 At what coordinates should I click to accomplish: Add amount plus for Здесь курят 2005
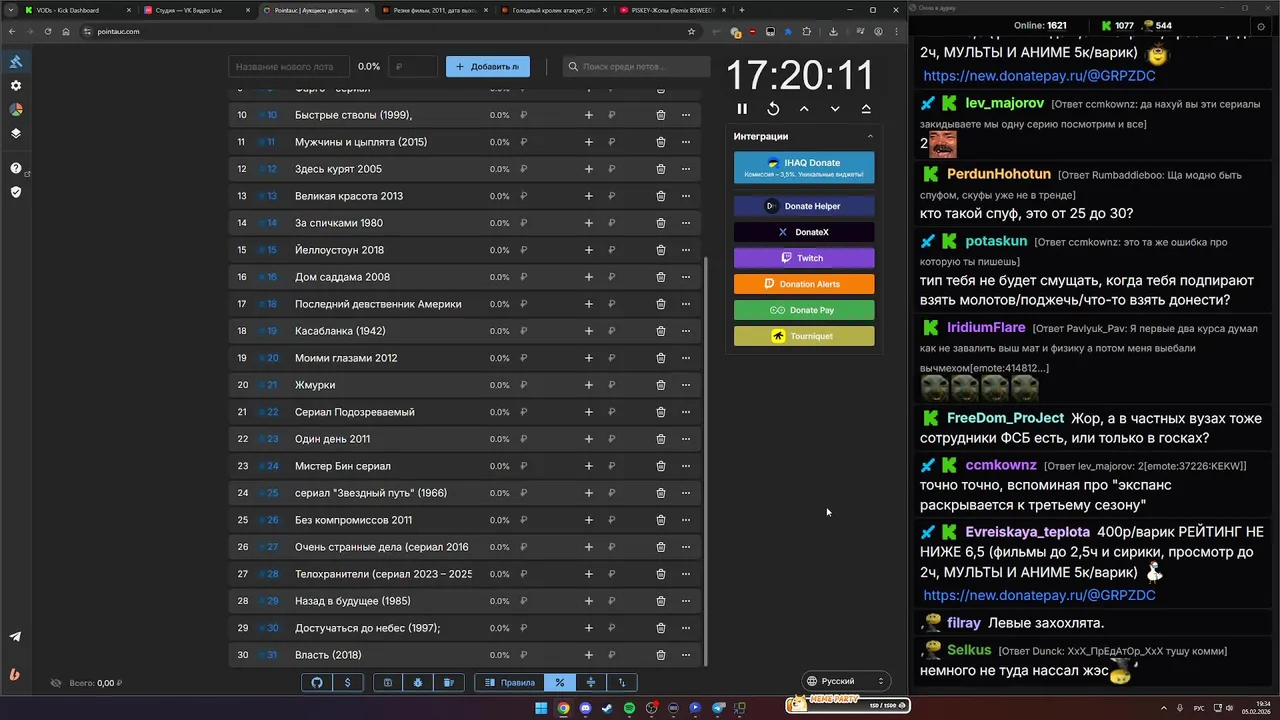click(x=589, y=169)
